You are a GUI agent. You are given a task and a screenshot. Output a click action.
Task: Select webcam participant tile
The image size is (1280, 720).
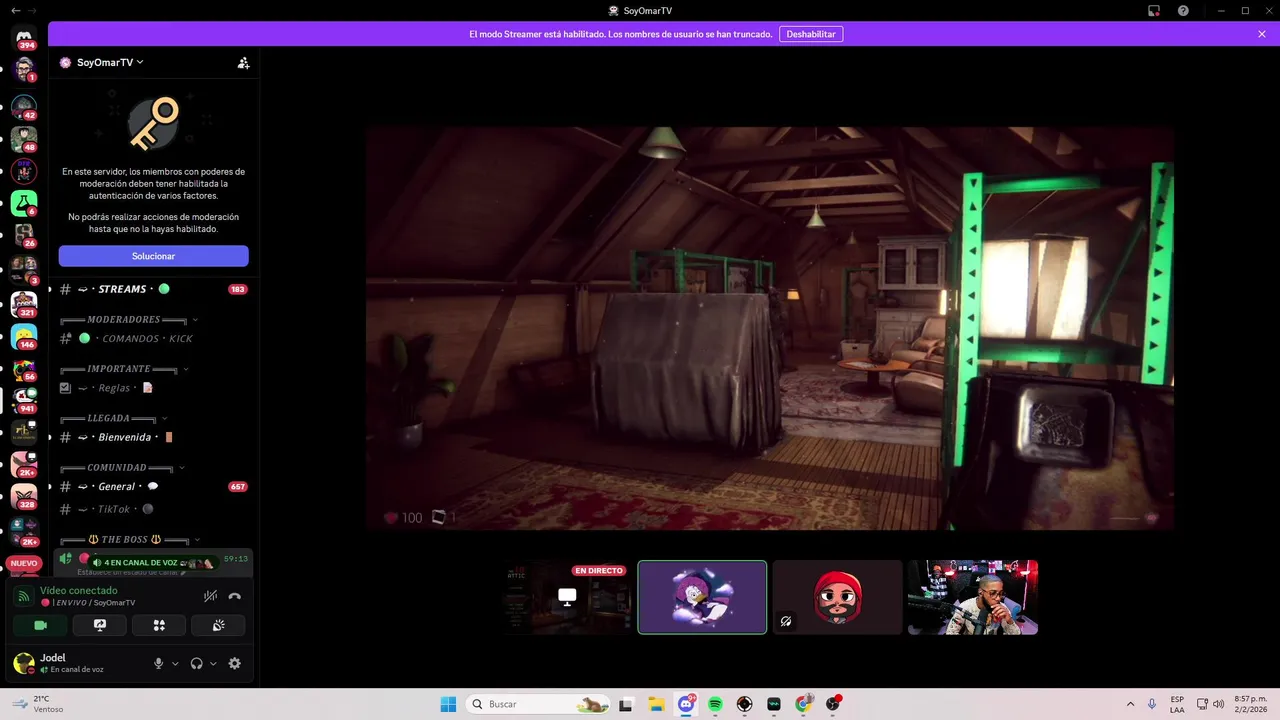click(x=973, y=597)
